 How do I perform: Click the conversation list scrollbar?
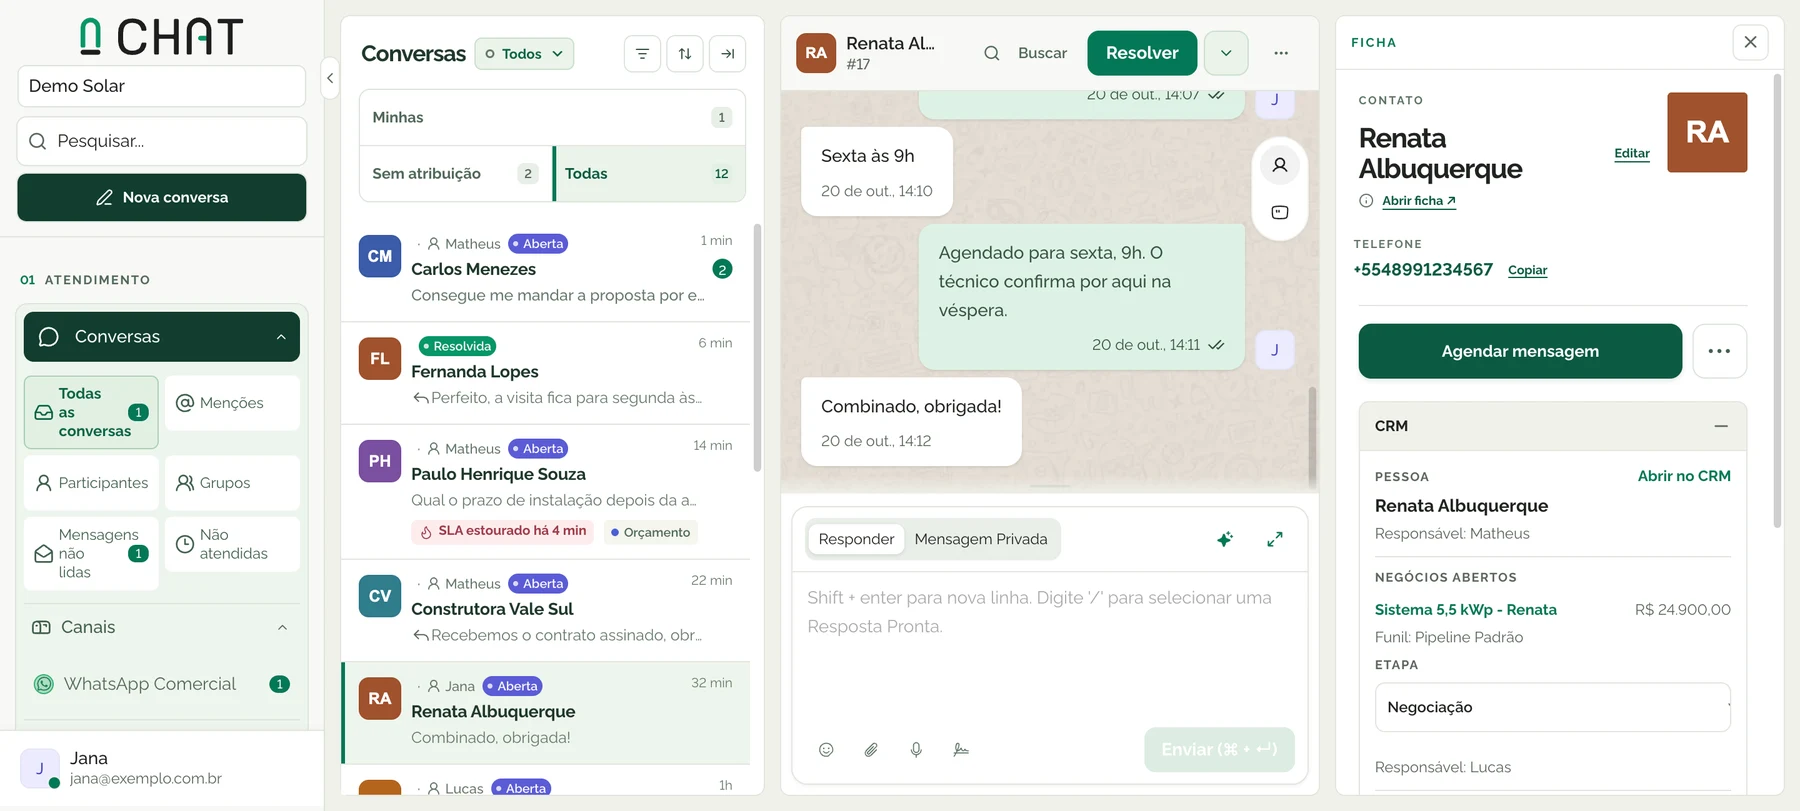[x=757, y=348]
